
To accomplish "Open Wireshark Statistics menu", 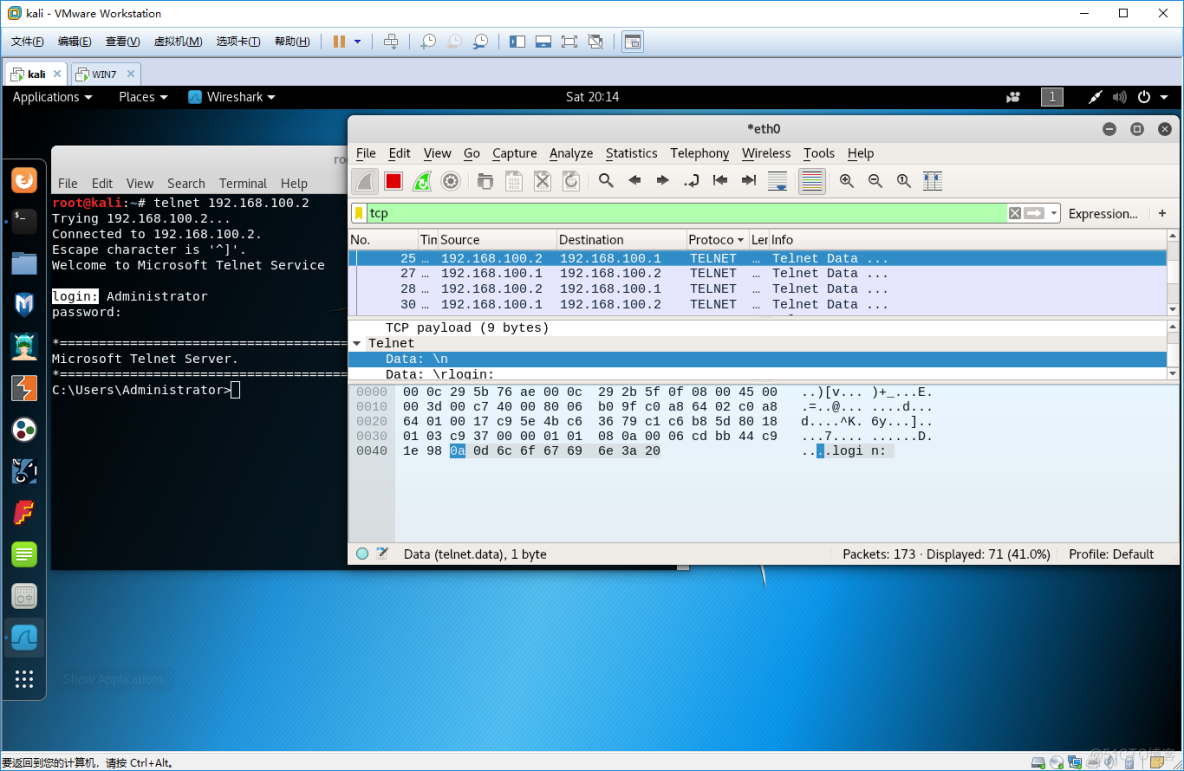I will pyautogui.click(x=631, y=153).
